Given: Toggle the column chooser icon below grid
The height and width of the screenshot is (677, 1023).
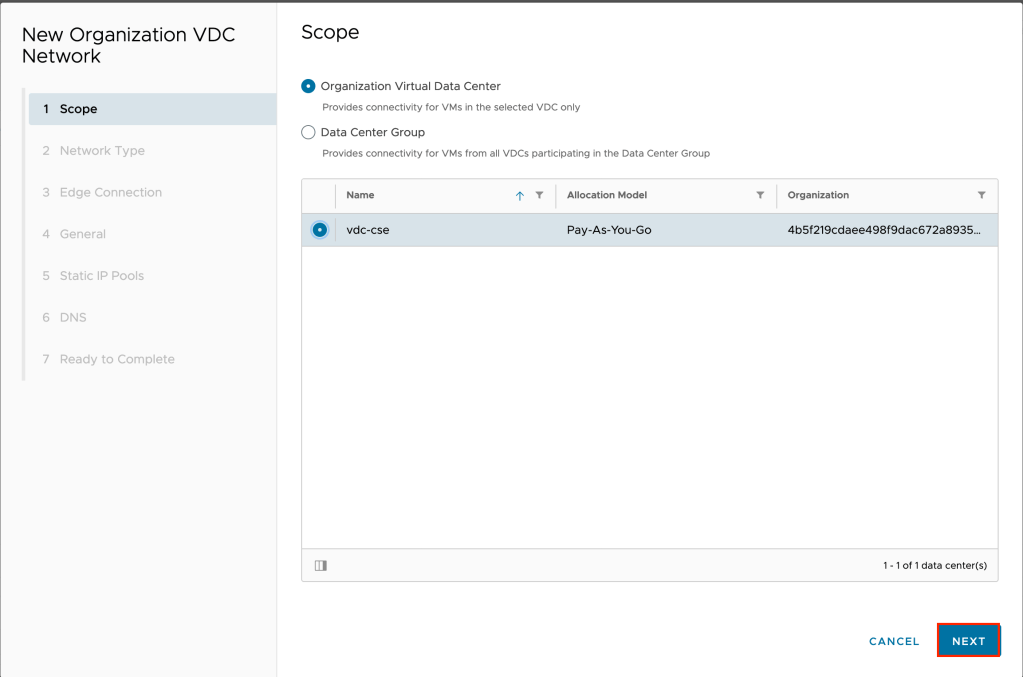Looking at the screenshot, I should point(321,566).
